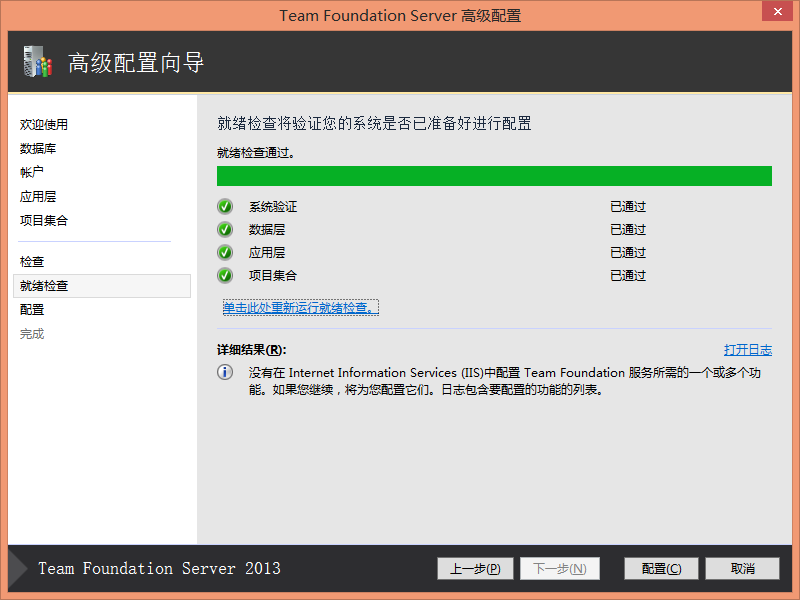Click green check icon beside 系统验证

tap(225, 207)
